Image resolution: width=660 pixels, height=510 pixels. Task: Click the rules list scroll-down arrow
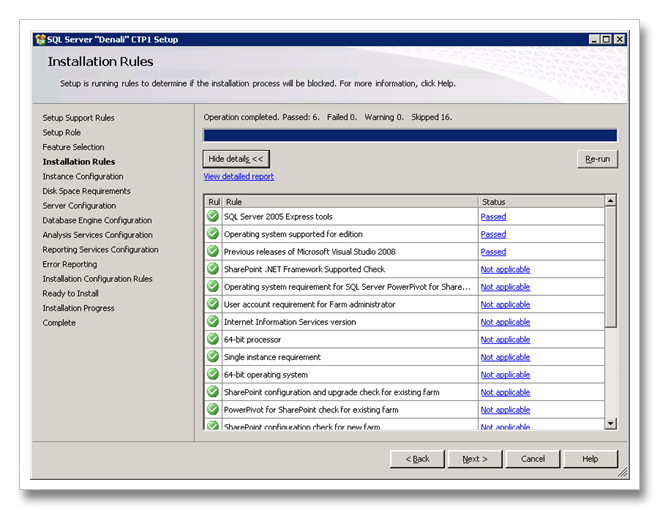[610, 423]
